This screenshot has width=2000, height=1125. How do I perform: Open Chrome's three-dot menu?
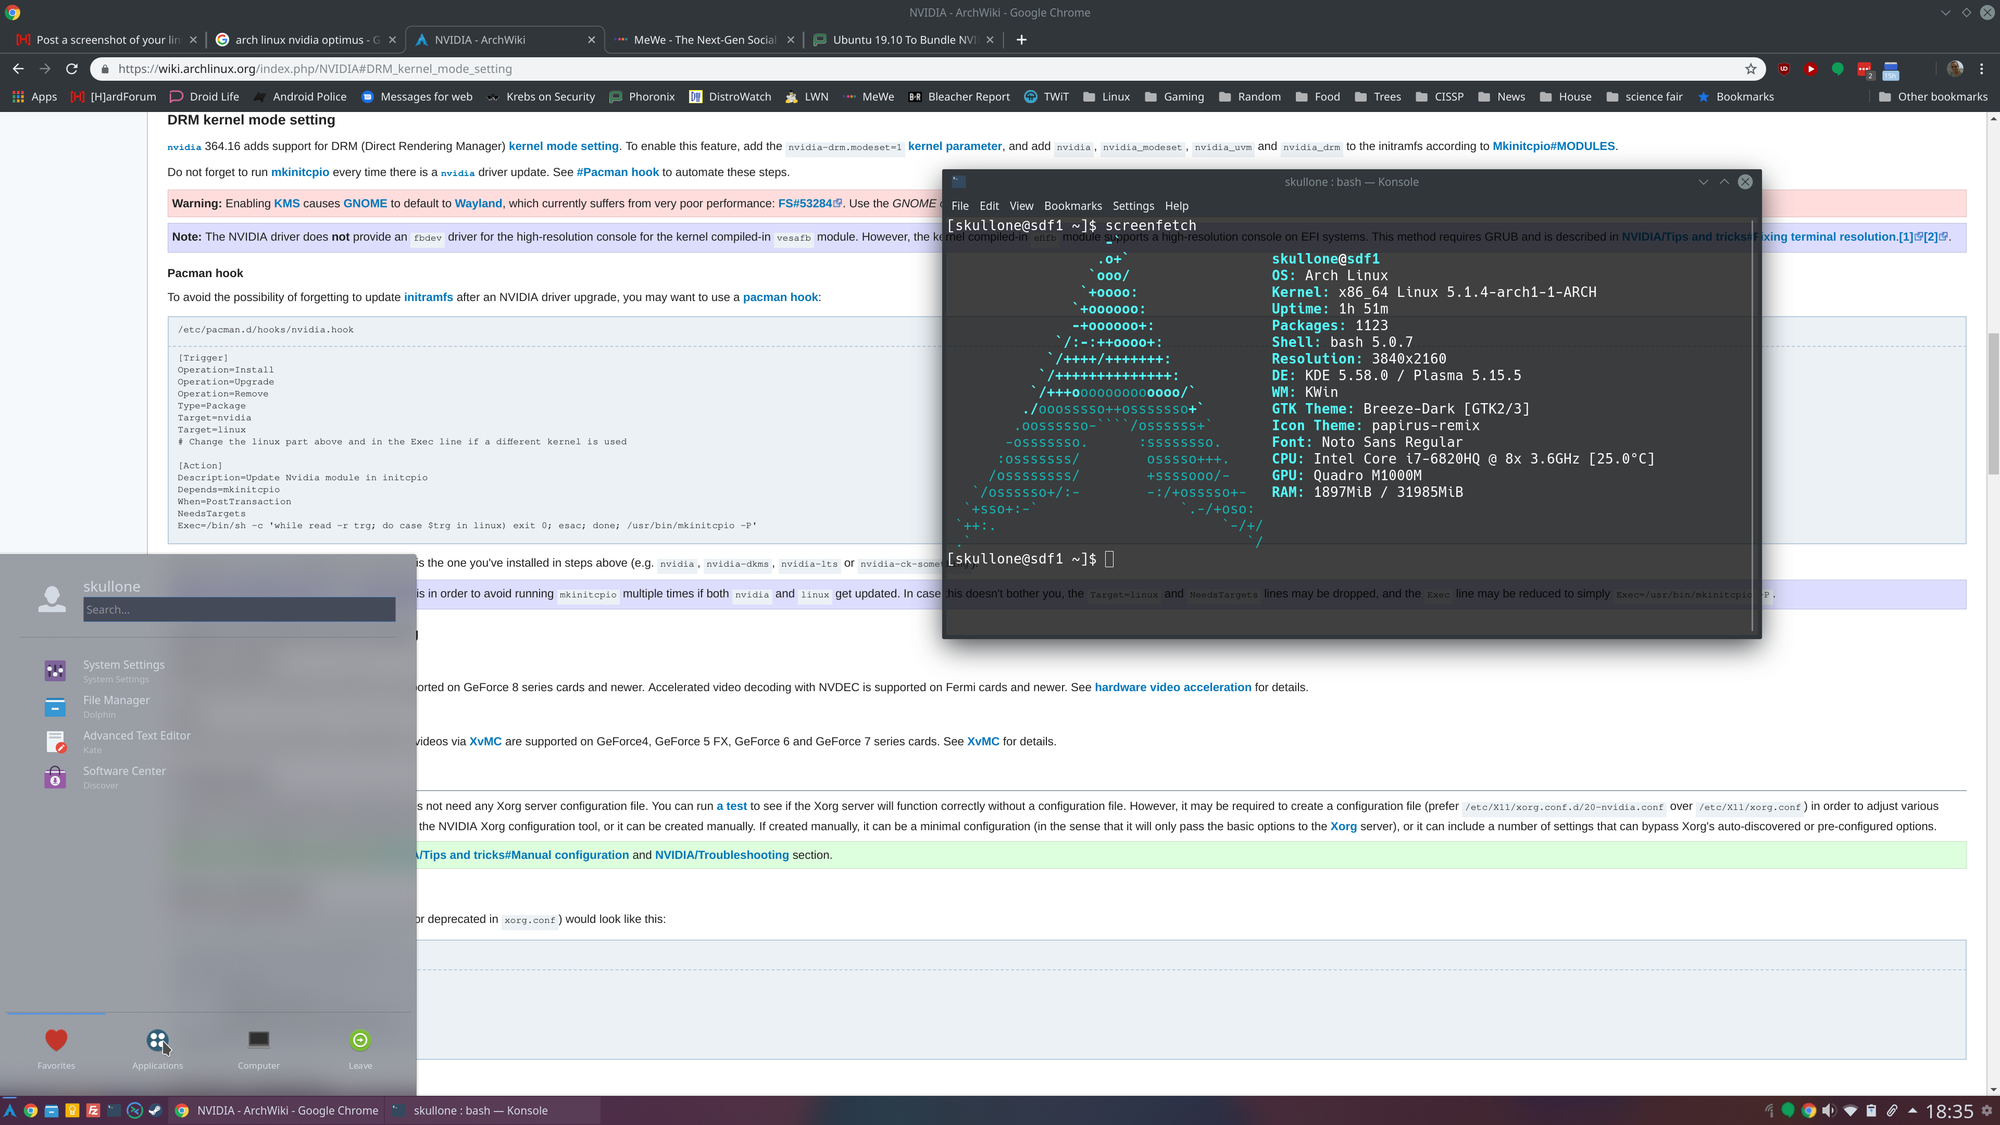coord(1981,69)
